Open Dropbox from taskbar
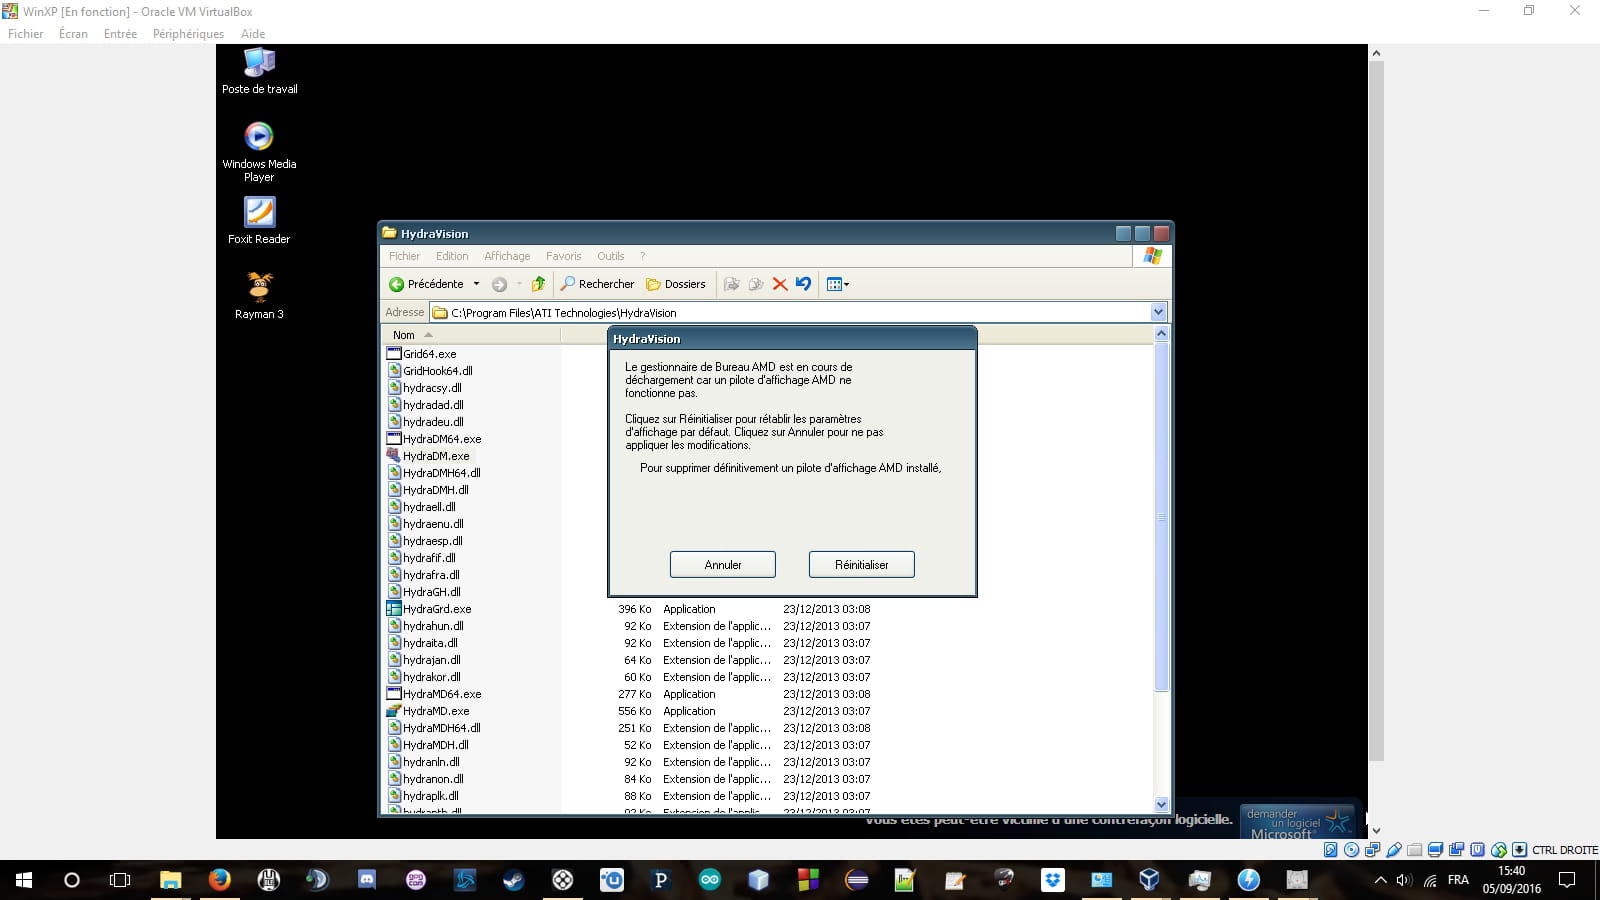 pos(1052,880)
